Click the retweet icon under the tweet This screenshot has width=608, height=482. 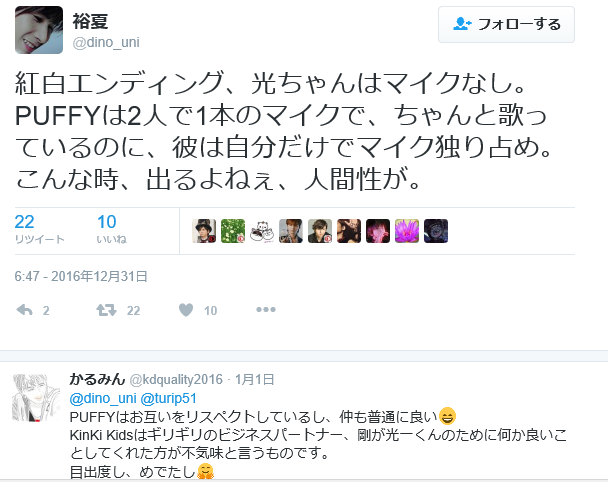(106, 310)
